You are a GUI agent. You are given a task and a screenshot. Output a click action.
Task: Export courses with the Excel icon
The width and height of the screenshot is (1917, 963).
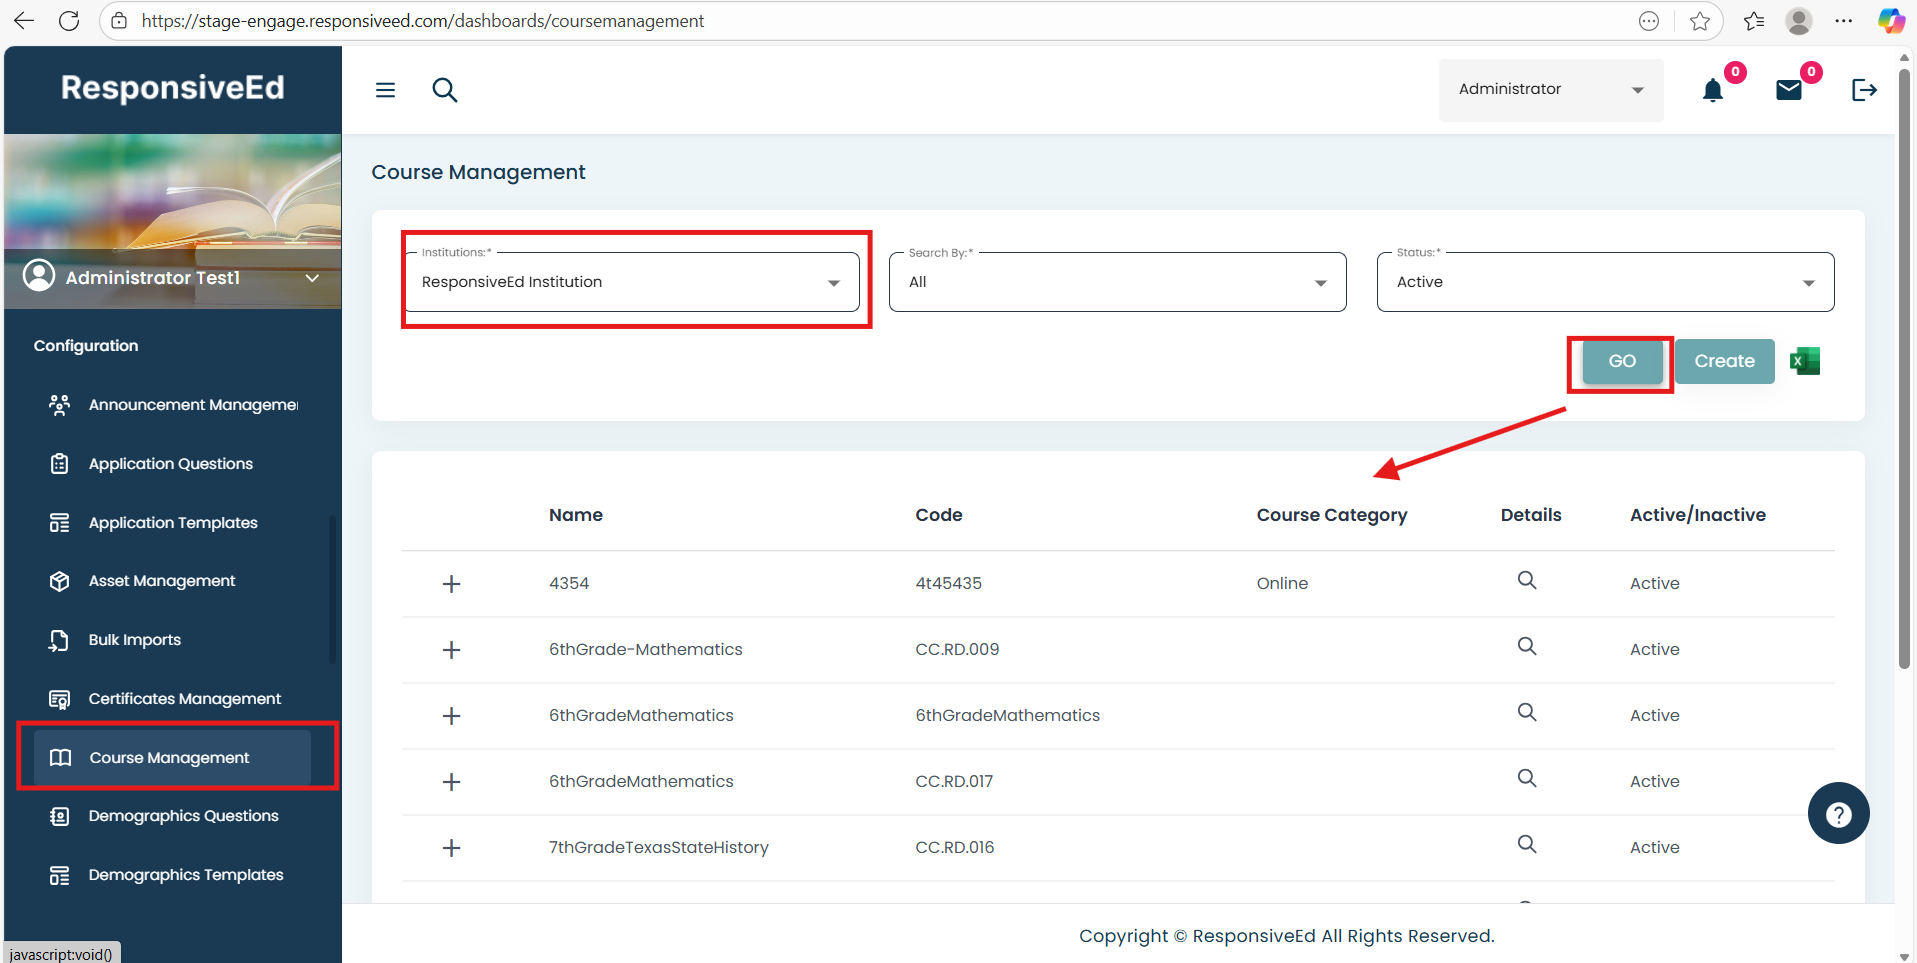click(x=1805, y=361)
